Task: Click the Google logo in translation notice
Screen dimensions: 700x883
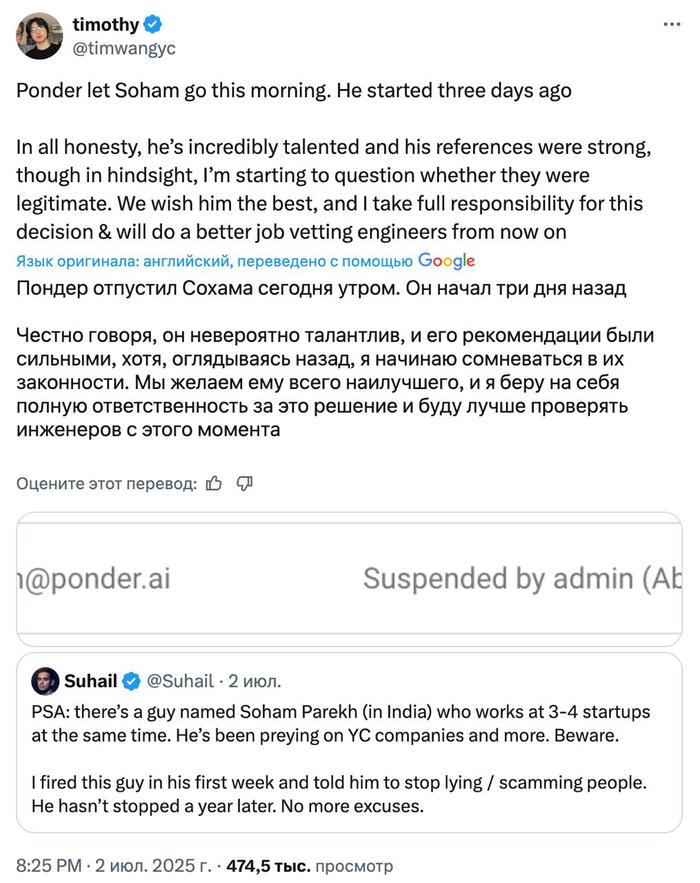Action: pyautogui.click(x=446, y=261)
